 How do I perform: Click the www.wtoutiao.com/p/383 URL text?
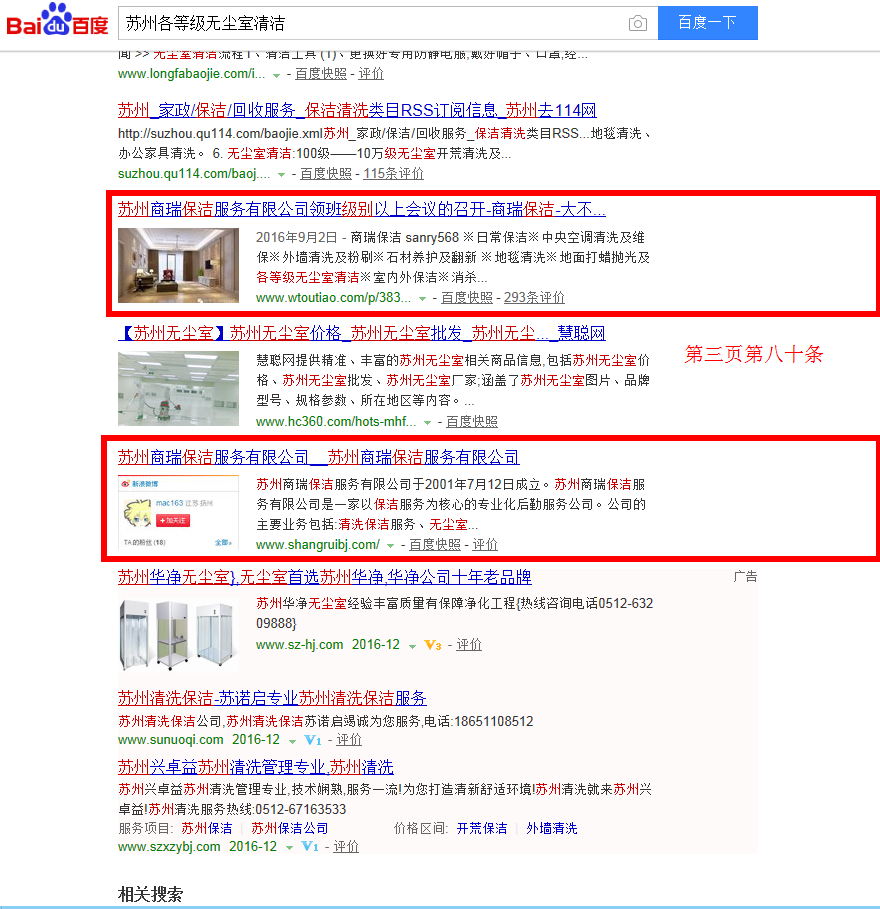pyautogui.click(x=333, y=297)
